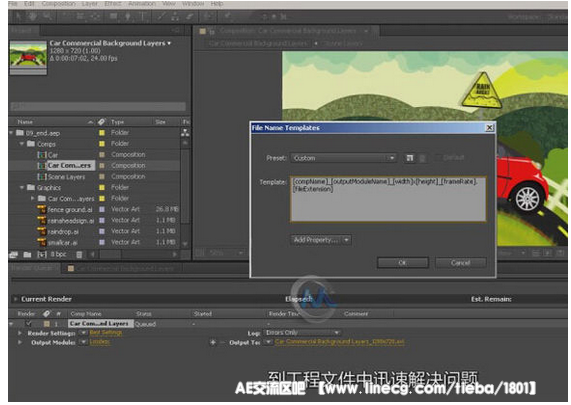Open the Lossless output module link
Image resolution: width=571 pixels, height=405 pixels.
(100, 342)
